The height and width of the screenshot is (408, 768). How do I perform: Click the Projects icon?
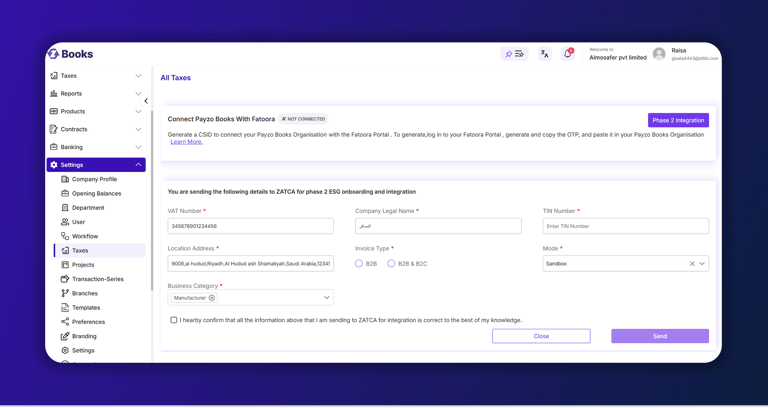pos(65,265)
